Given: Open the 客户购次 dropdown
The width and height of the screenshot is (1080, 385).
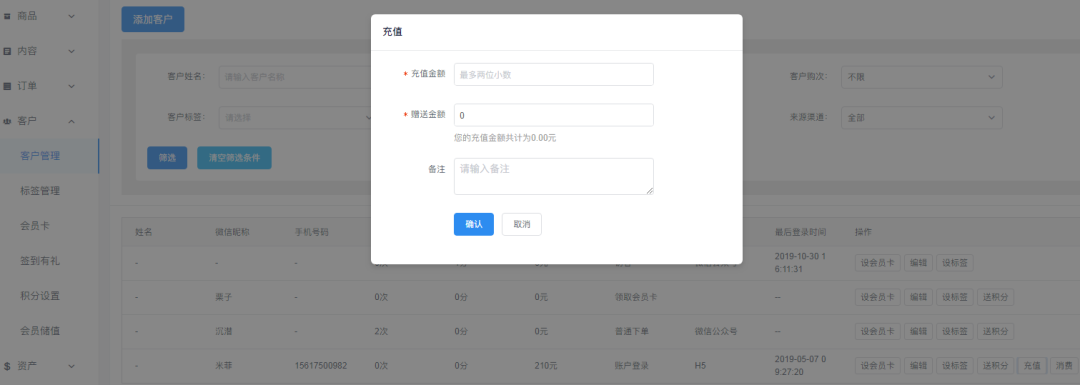Looking at the screenshot, I should pos(922,77).
